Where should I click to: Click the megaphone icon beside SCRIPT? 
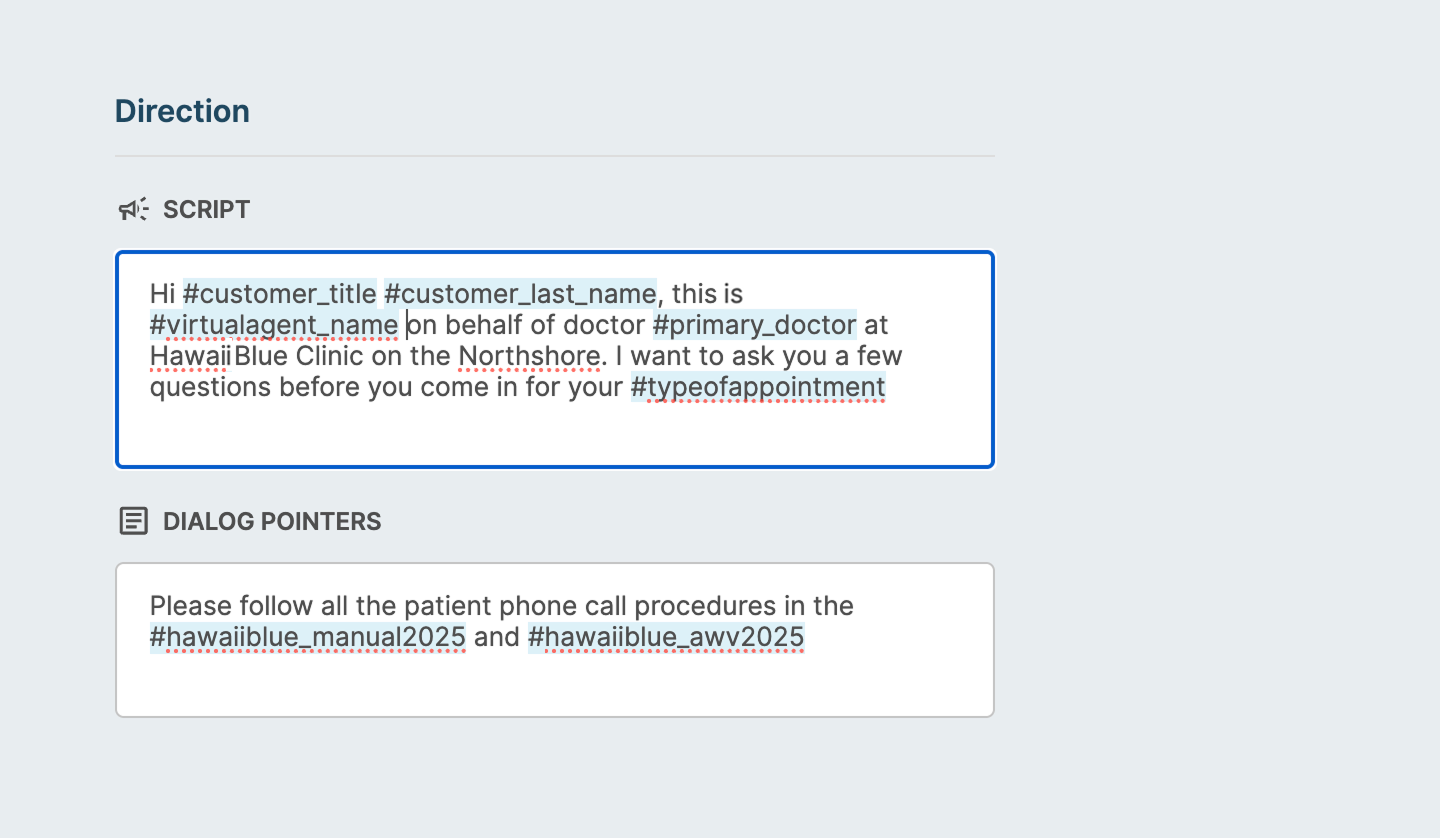click(x=133, y=209)
